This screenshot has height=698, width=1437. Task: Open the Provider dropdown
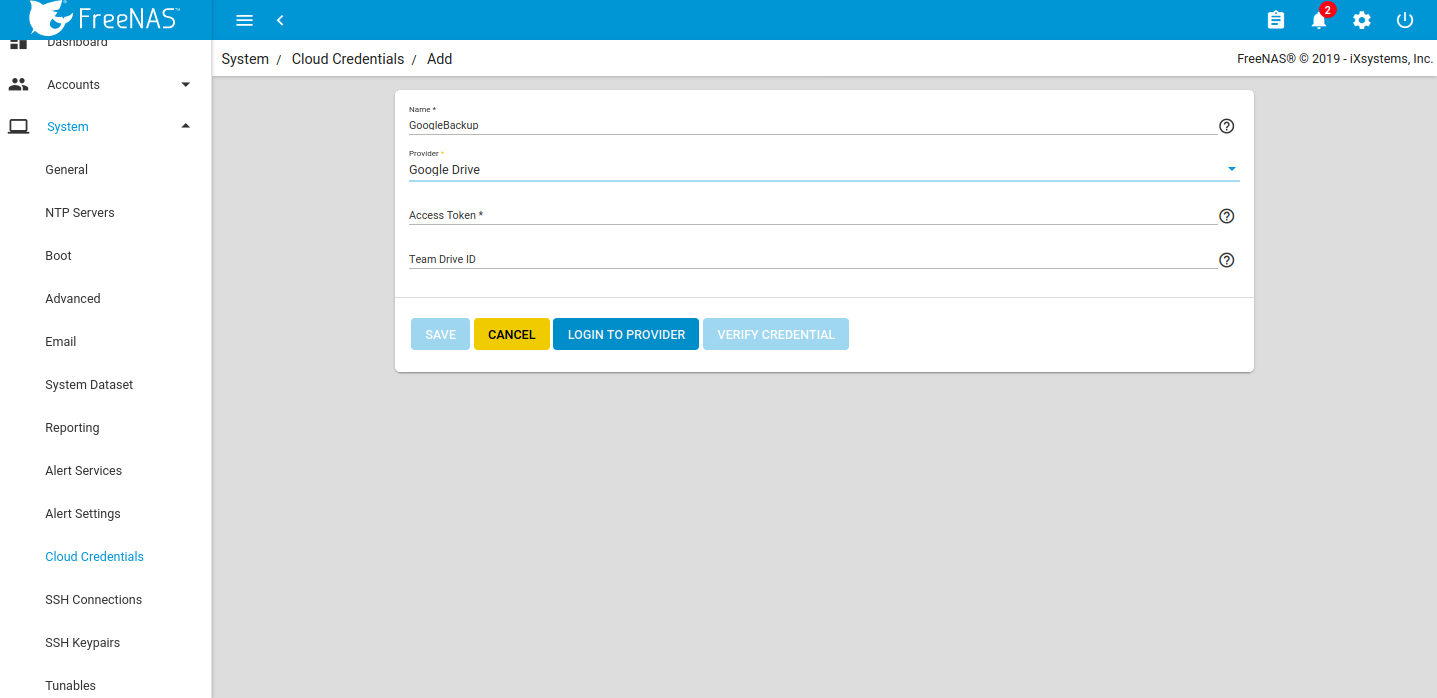pyautogui.click(x=824, y=170)
